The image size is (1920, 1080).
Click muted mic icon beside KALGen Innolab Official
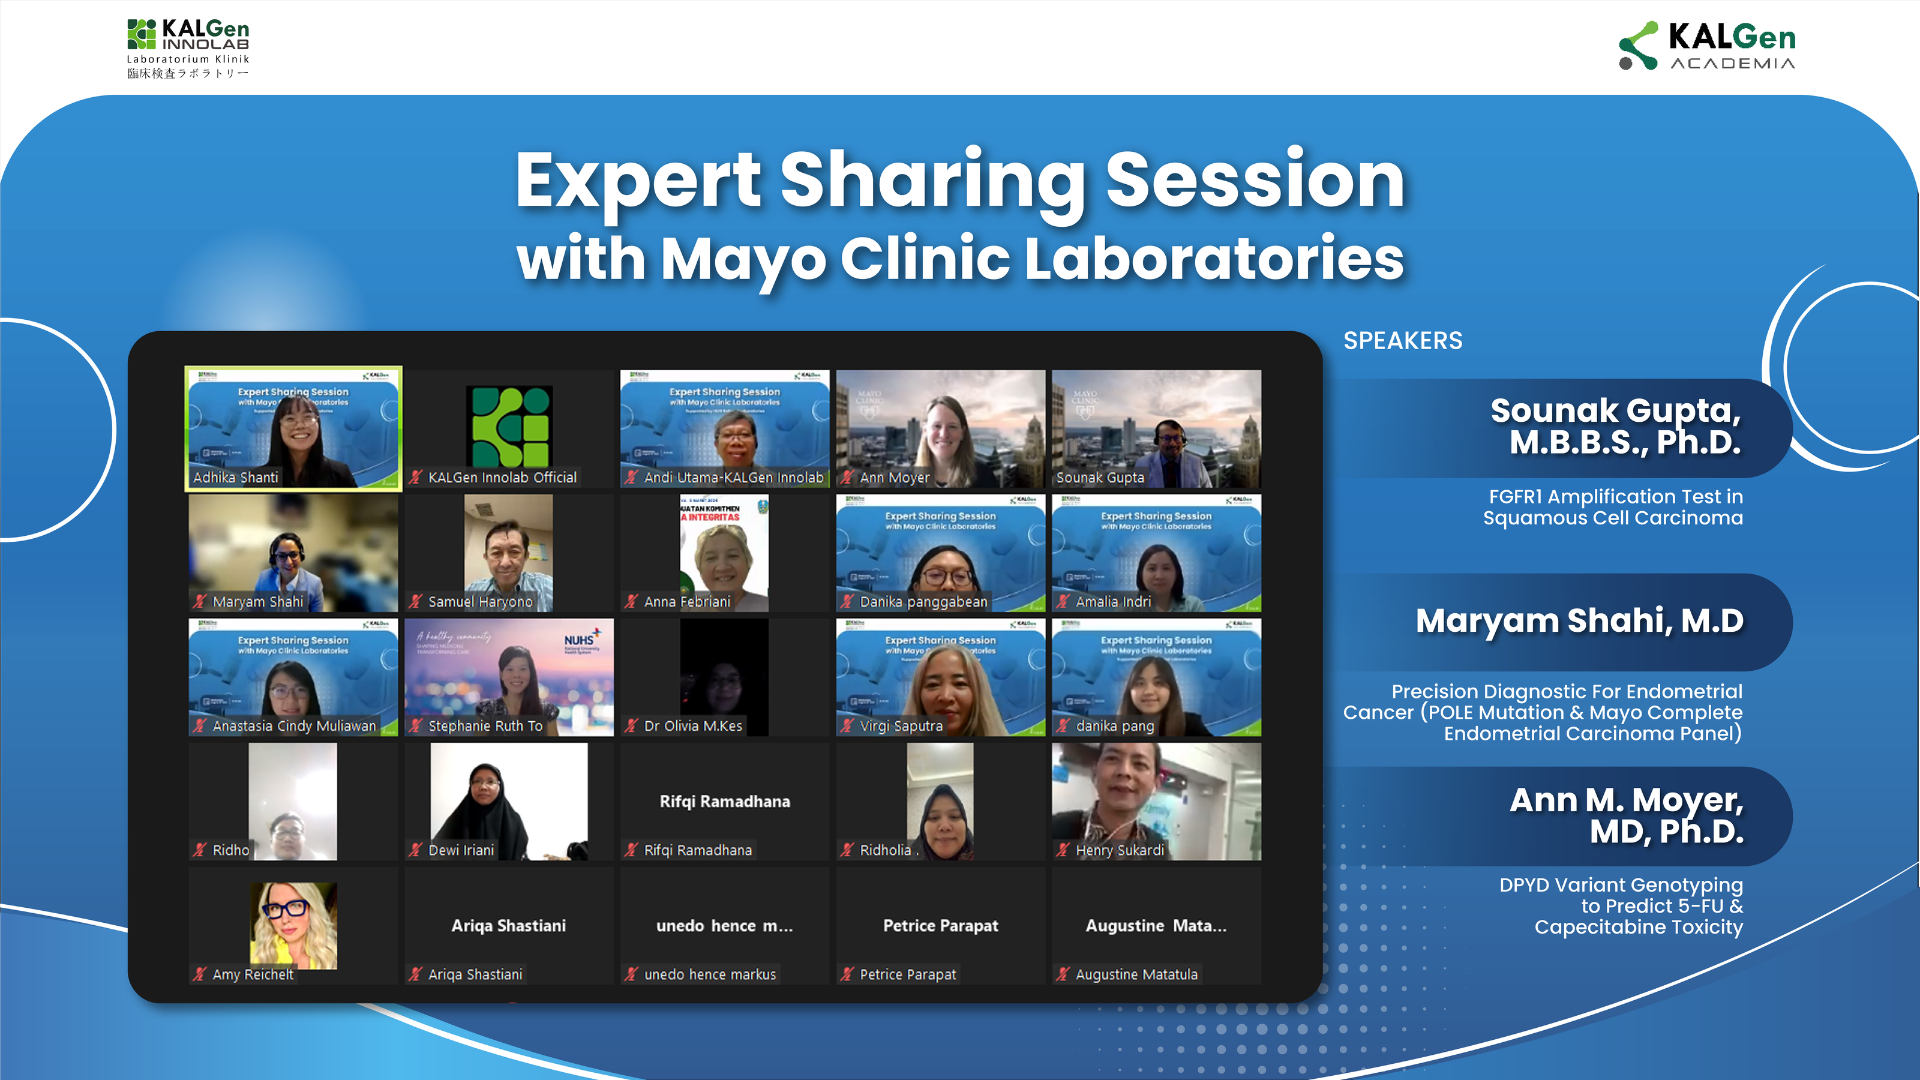pos(416,477)
